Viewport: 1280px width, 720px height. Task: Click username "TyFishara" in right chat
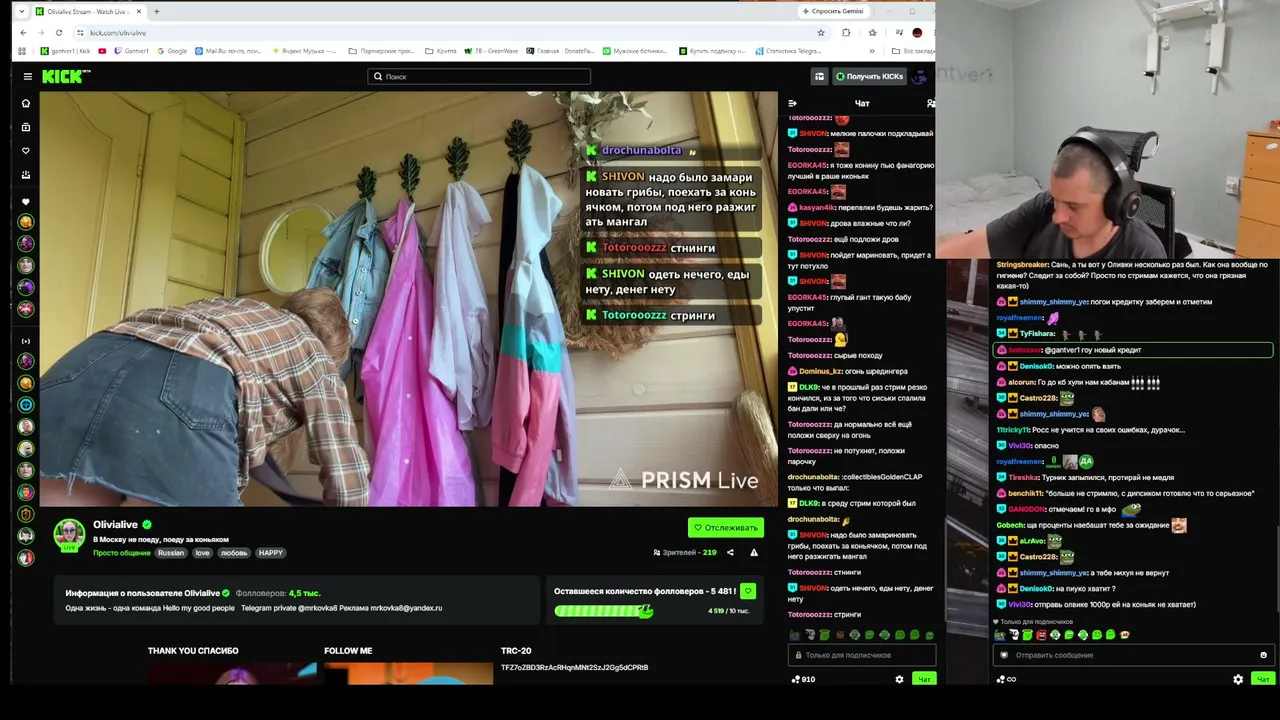point(1037,333)
